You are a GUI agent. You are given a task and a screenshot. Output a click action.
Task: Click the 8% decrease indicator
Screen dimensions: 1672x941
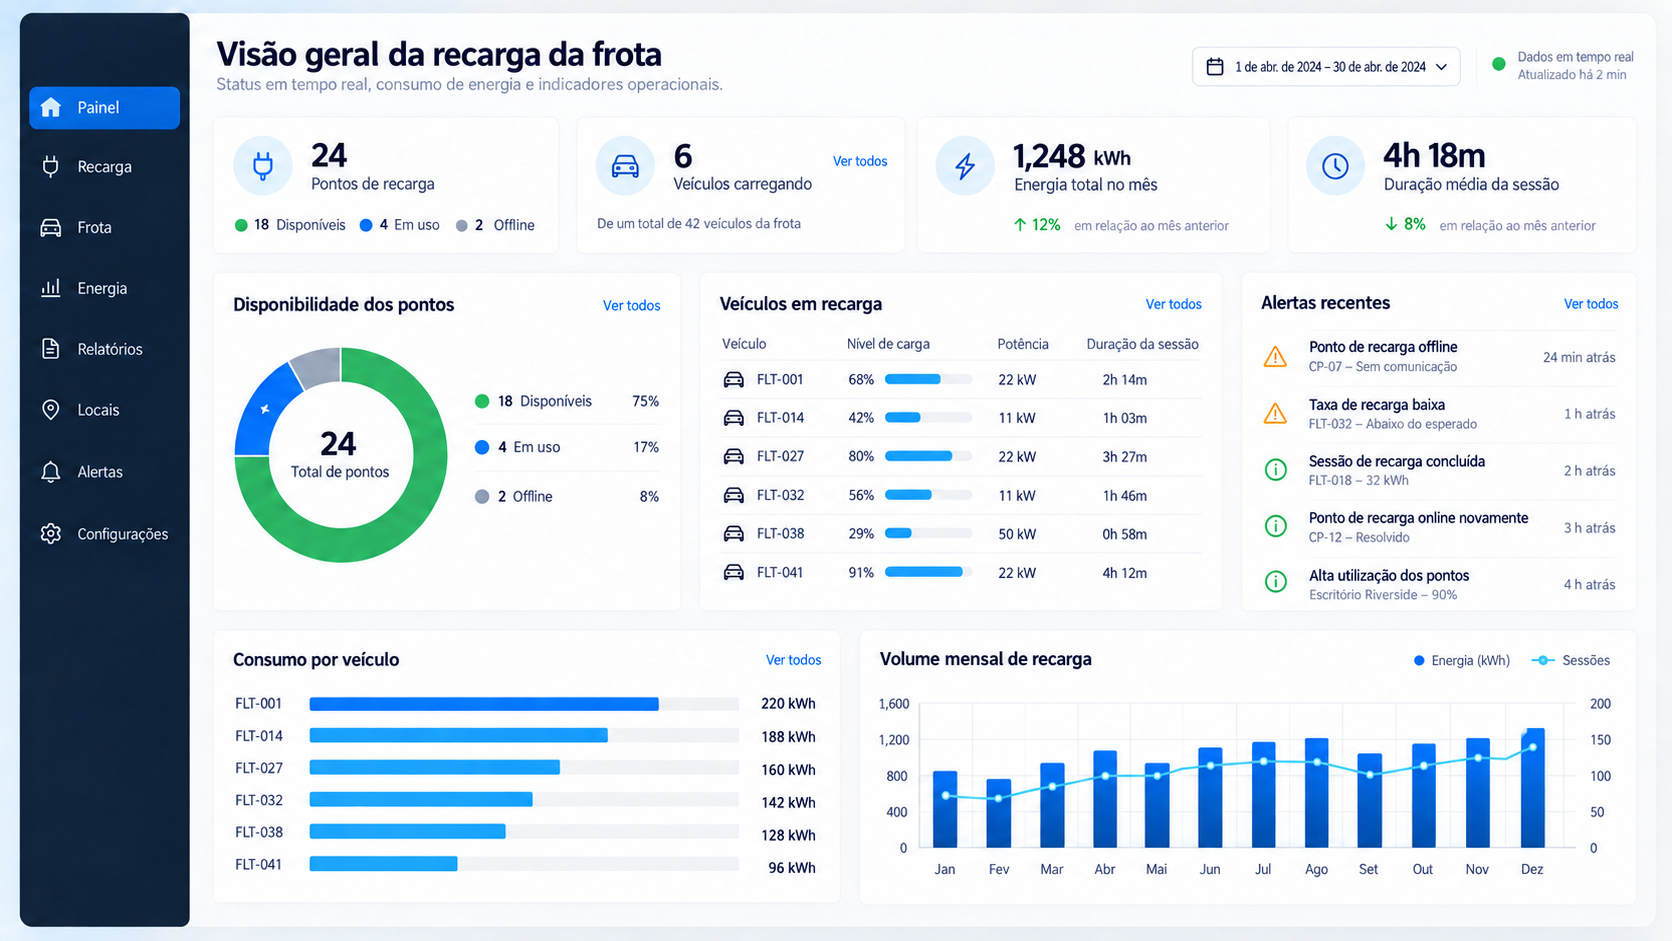pyautogui.click(x=1405, y=225)
